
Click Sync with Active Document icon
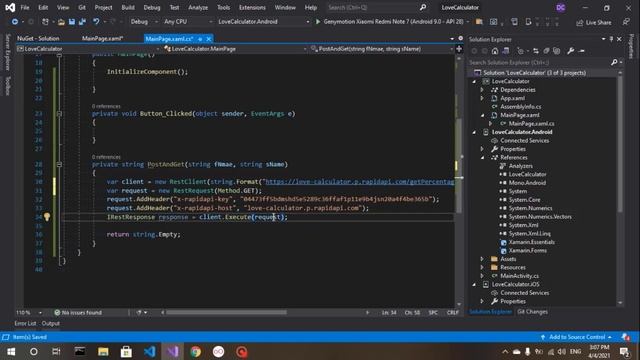click(x=536, y=51)
